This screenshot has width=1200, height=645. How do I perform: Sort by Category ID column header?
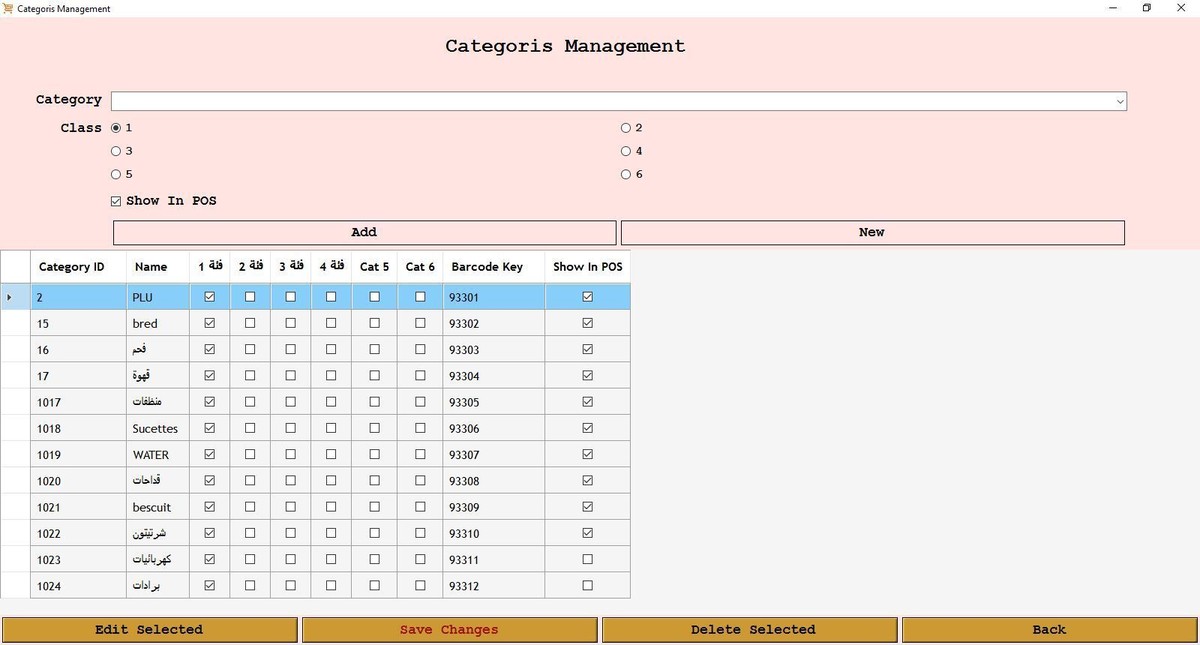point(71,267)
